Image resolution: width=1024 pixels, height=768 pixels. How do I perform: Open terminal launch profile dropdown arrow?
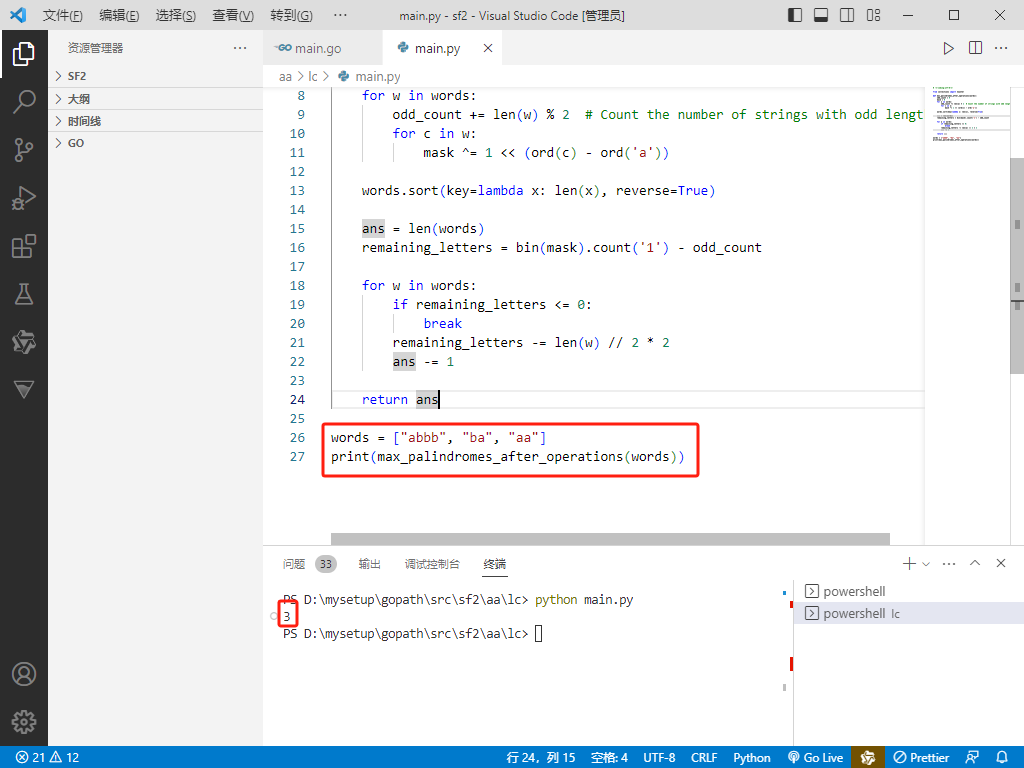tap(926, 564)
